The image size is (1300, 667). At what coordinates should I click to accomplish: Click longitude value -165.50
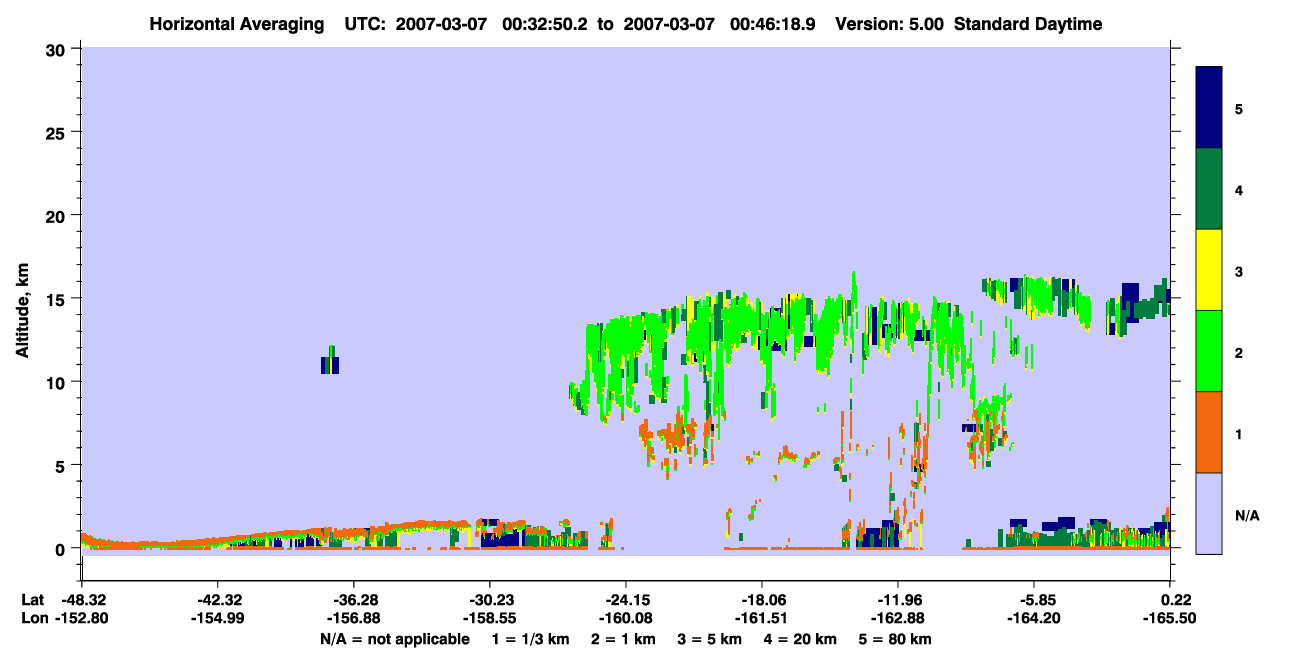point(1171,617)
